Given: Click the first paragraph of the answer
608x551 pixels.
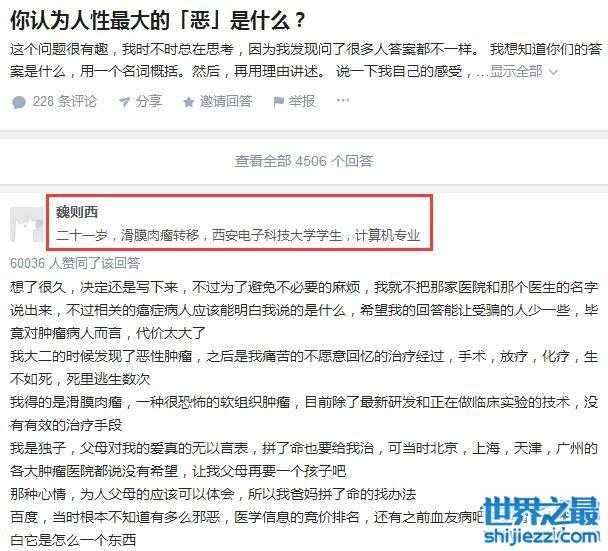Looking at the screenshot, I should click(304, 310).
